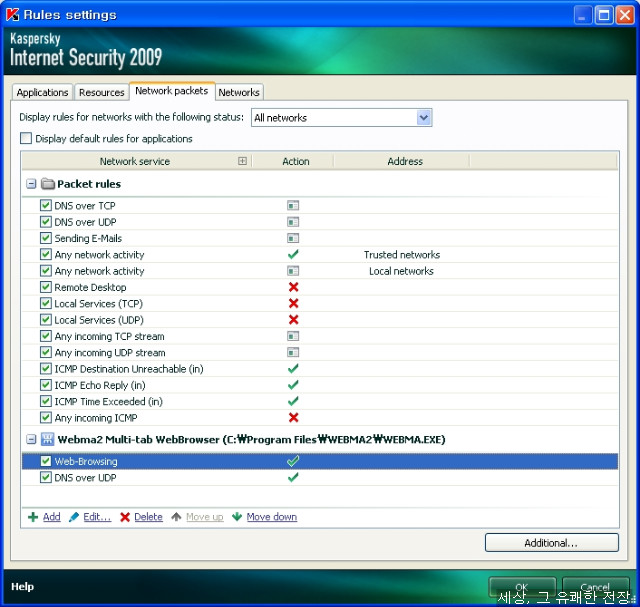Click the Edit... link
The width and height of the screenshot is (640, 607).
point(97,517)
